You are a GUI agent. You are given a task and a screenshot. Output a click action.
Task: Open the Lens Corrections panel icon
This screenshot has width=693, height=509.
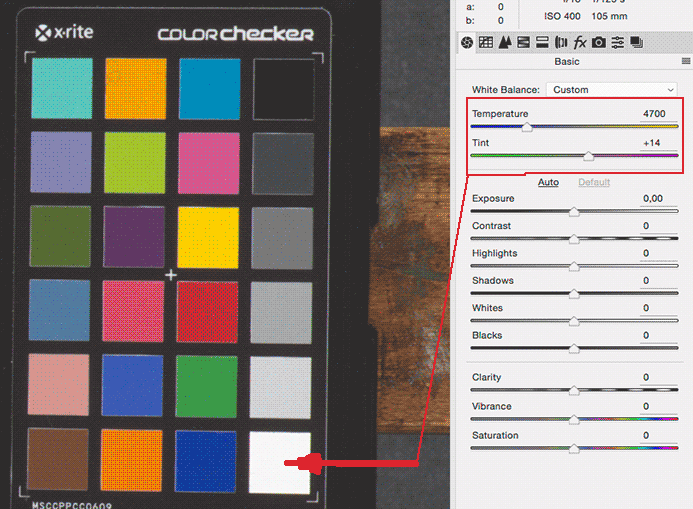point(561,42)
